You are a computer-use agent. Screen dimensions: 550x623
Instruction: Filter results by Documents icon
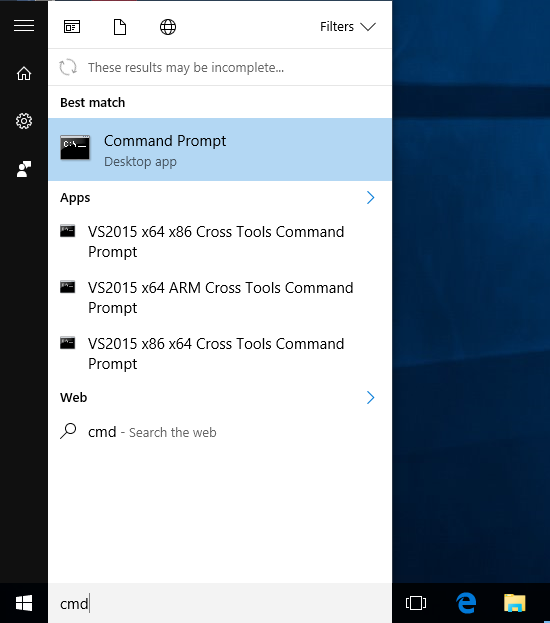coord(120,27)
